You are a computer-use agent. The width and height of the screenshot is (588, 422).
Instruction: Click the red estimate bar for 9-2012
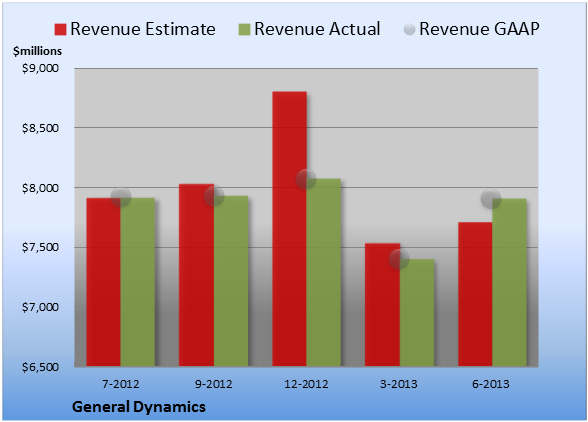coord(196,275)
